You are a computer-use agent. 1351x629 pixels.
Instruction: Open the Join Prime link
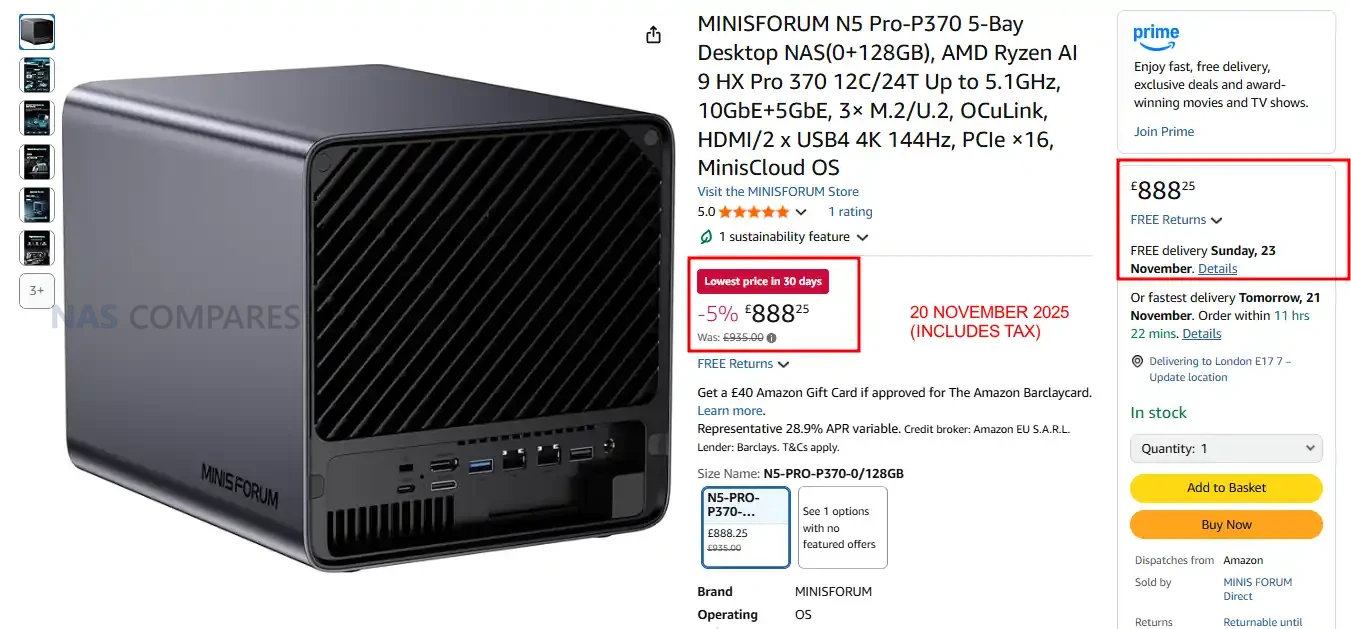[x=1164, y=132]
